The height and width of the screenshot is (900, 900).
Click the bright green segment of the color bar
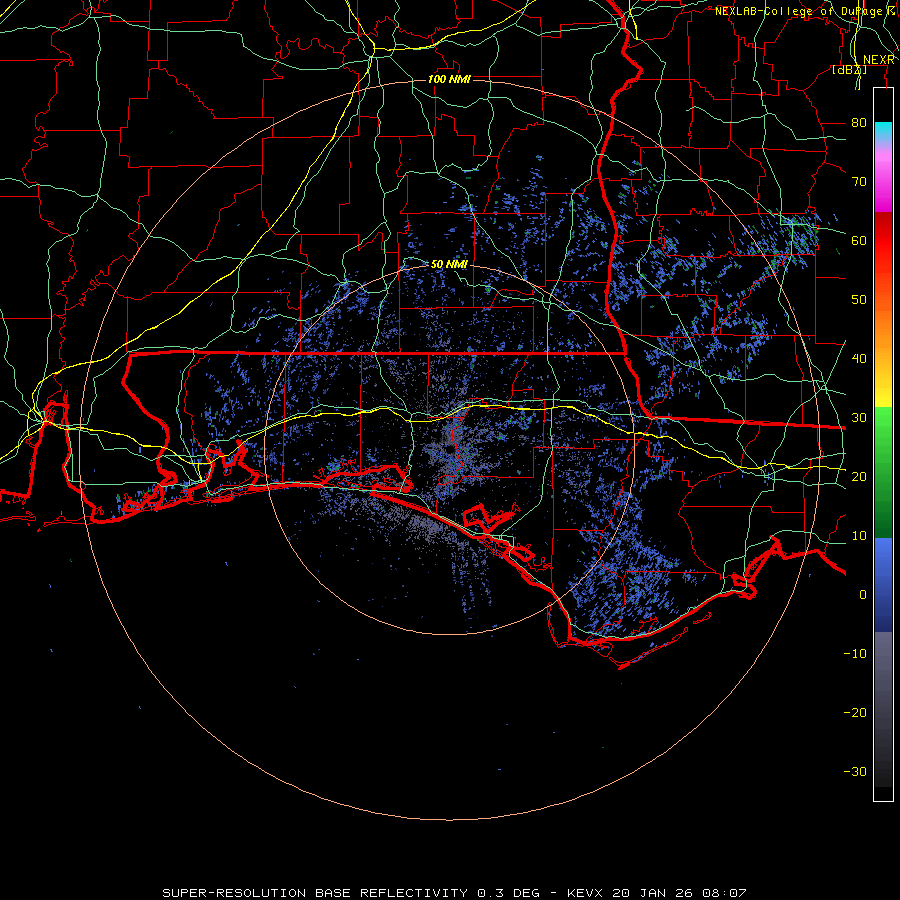point(883,428)
